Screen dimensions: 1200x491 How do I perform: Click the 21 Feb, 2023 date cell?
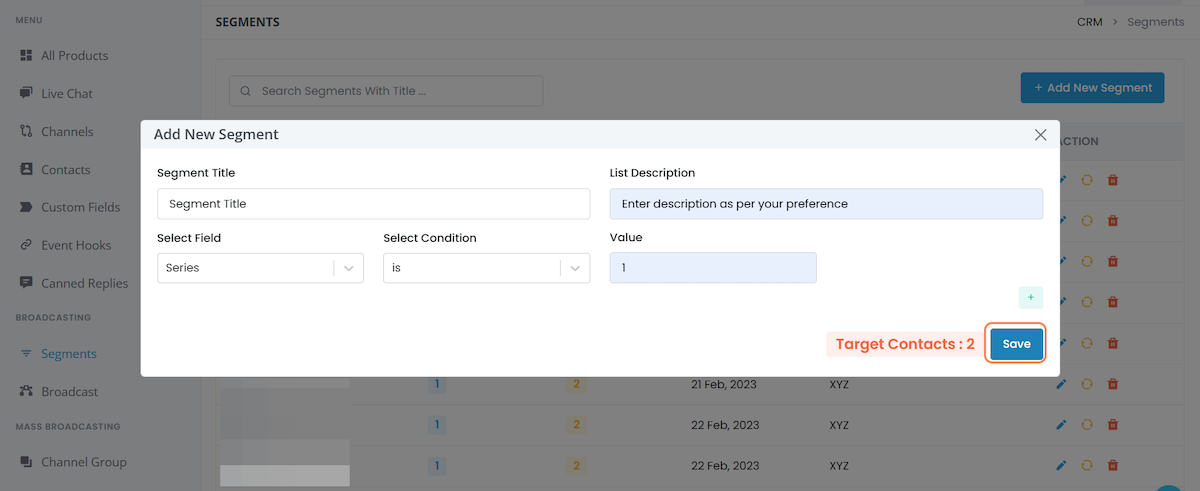725,384
